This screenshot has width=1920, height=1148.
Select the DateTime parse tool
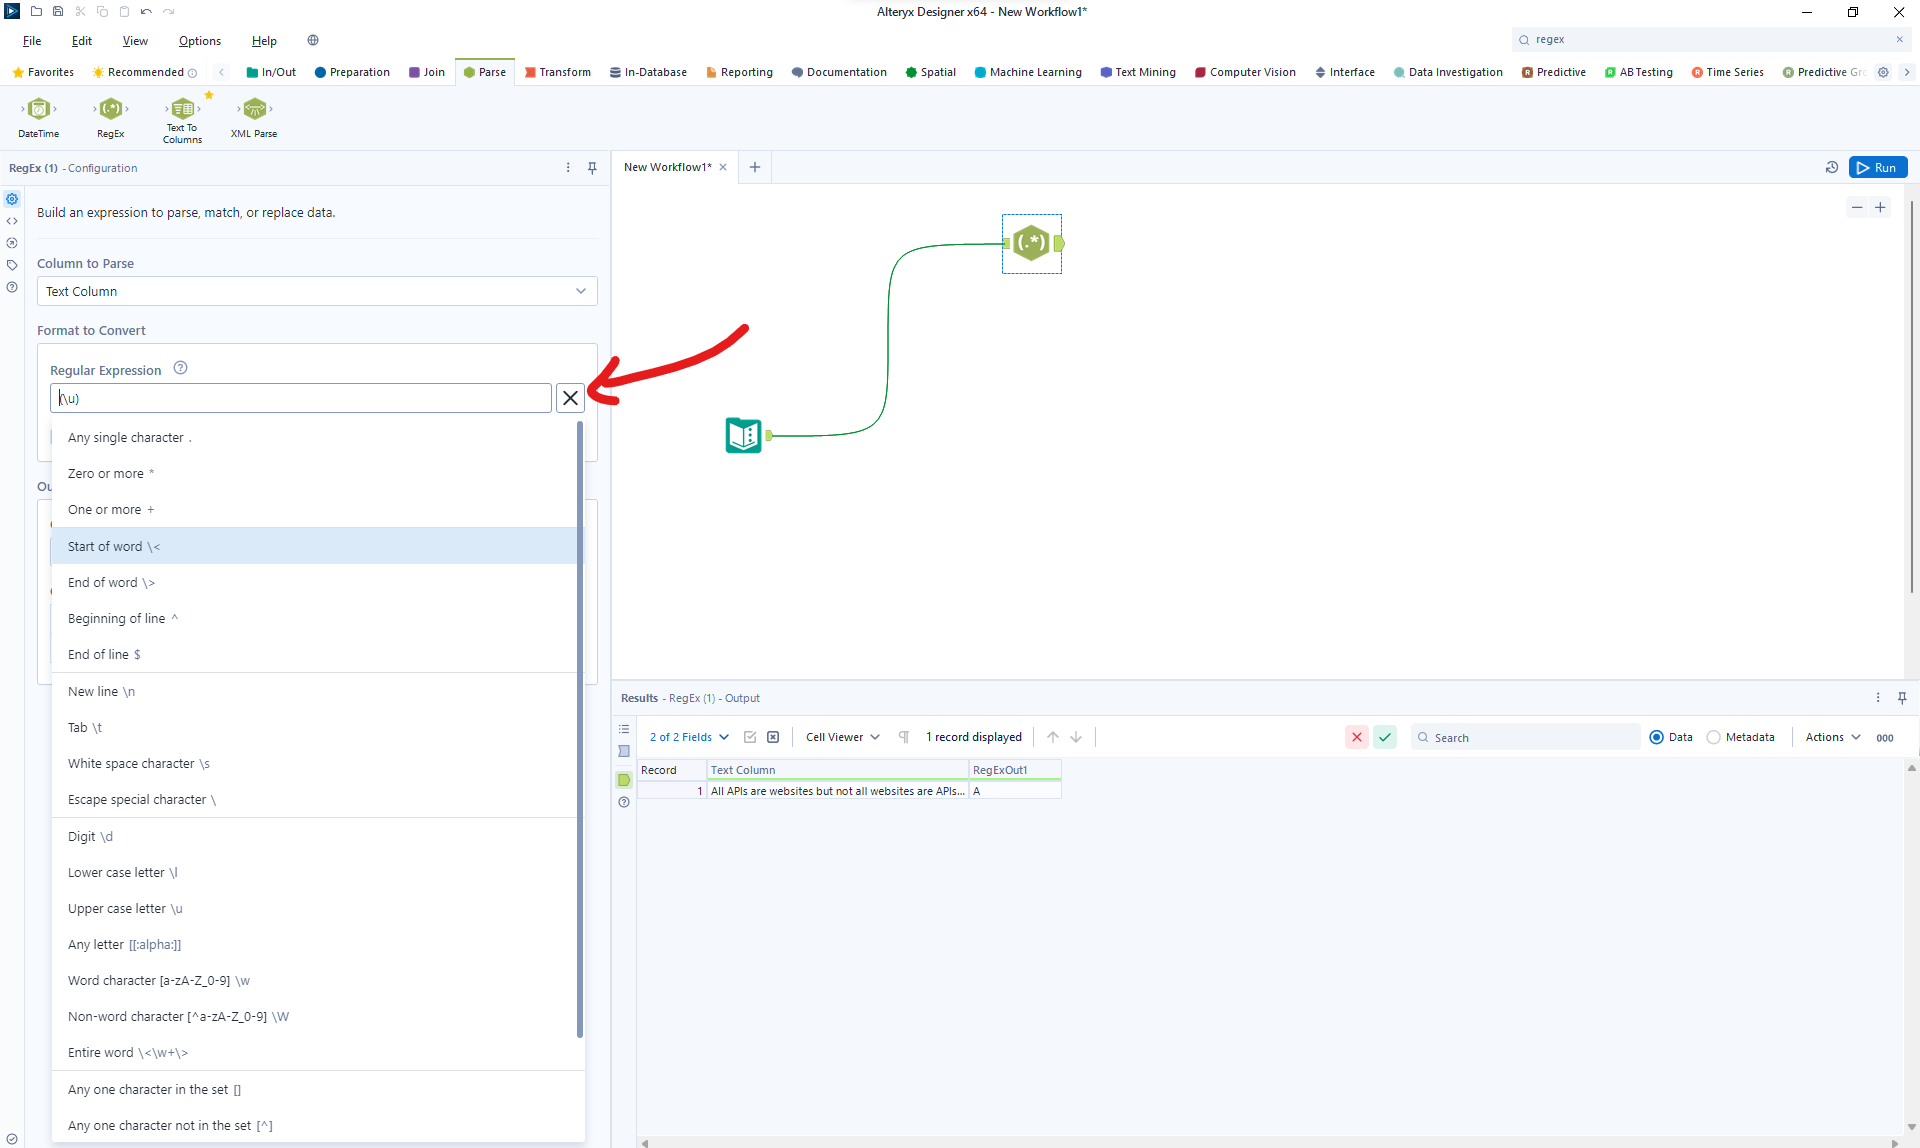click(x=39, y=110)
